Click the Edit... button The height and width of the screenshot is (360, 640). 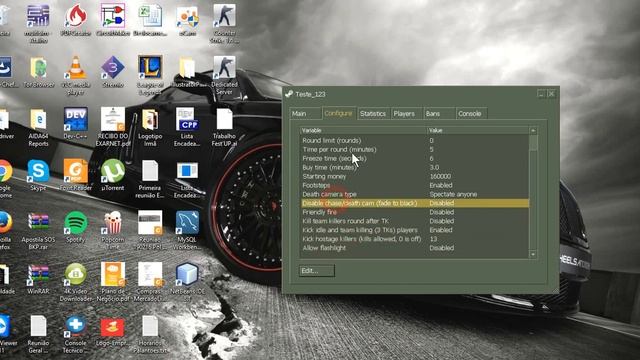tap(317, 271)
